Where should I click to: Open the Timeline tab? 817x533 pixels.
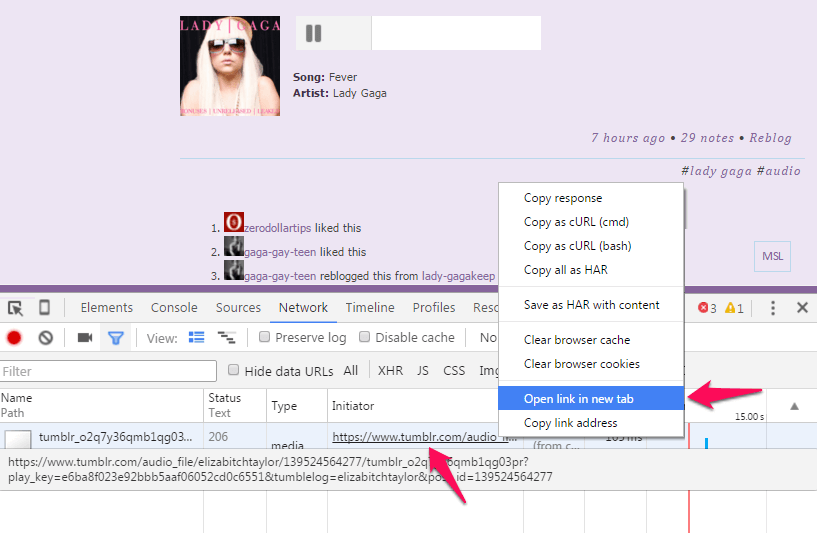[x=370, y=307]
